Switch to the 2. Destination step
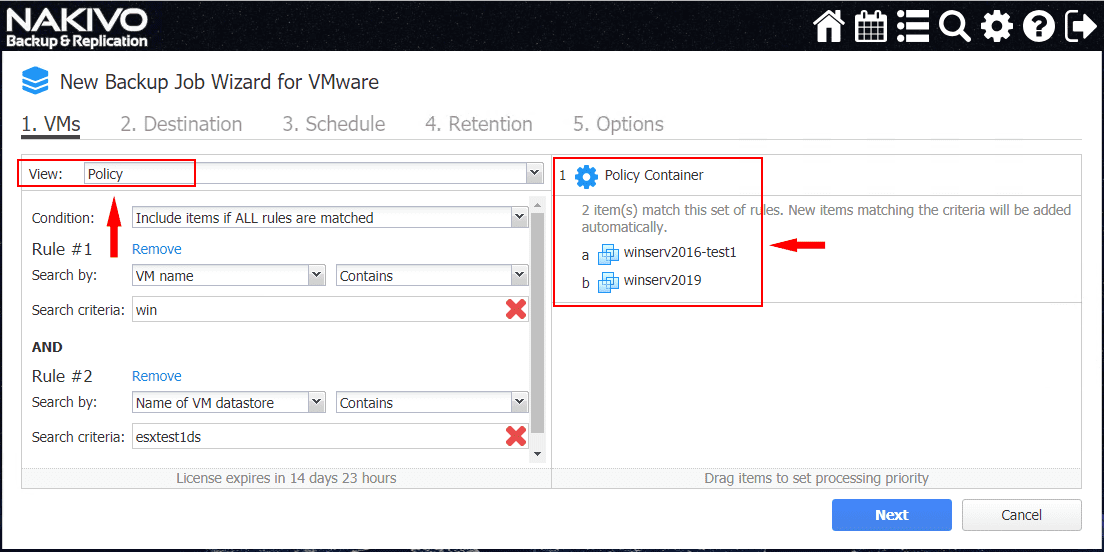Image resolution: width=1104 pixels, height=552 pixels. (181, 125)
